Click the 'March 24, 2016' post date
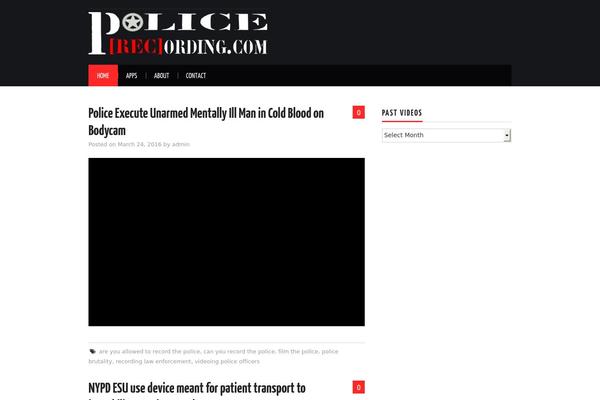The image size is (600, 400). [139, 144]
